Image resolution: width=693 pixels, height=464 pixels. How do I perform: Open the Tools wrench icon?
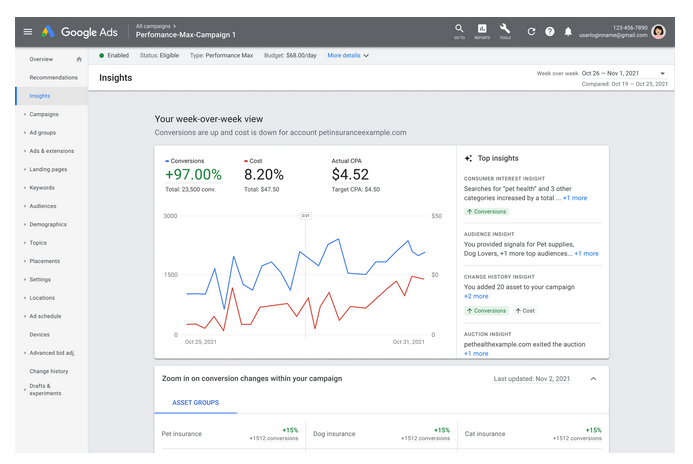[x=505, y=30]
